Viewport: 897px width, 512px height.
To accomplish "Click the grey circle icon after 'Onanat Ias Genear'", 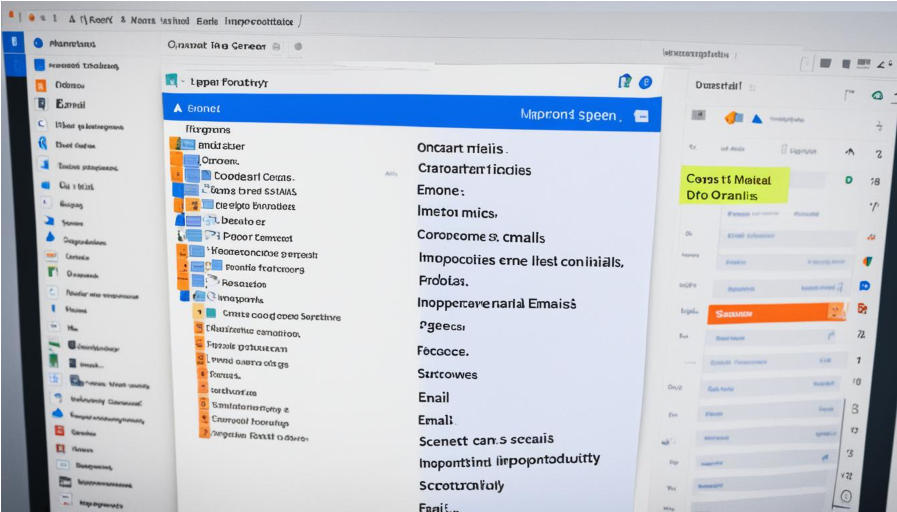I will click(x=298, y=46).
